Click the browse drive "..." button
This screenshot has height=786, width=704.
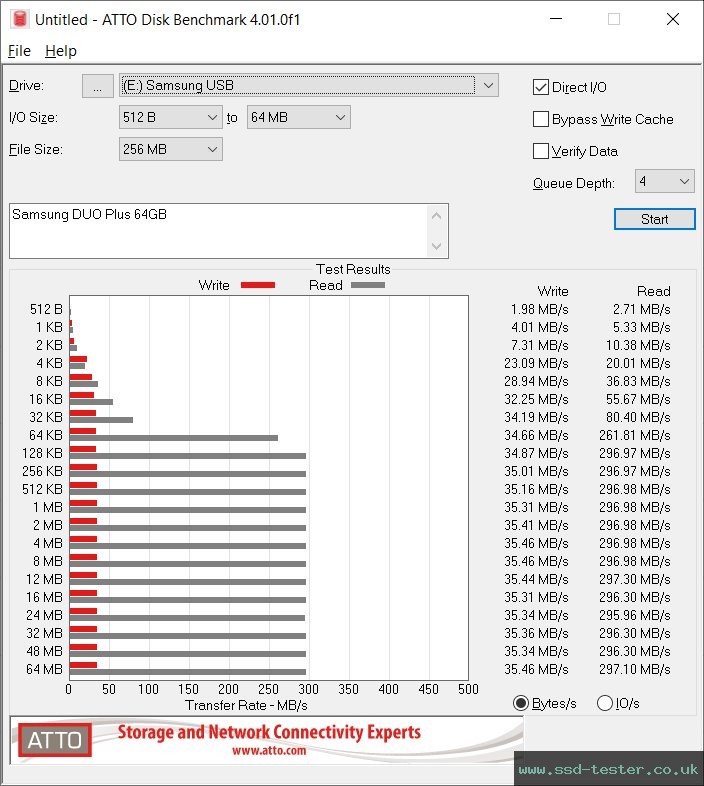point(97,86)
